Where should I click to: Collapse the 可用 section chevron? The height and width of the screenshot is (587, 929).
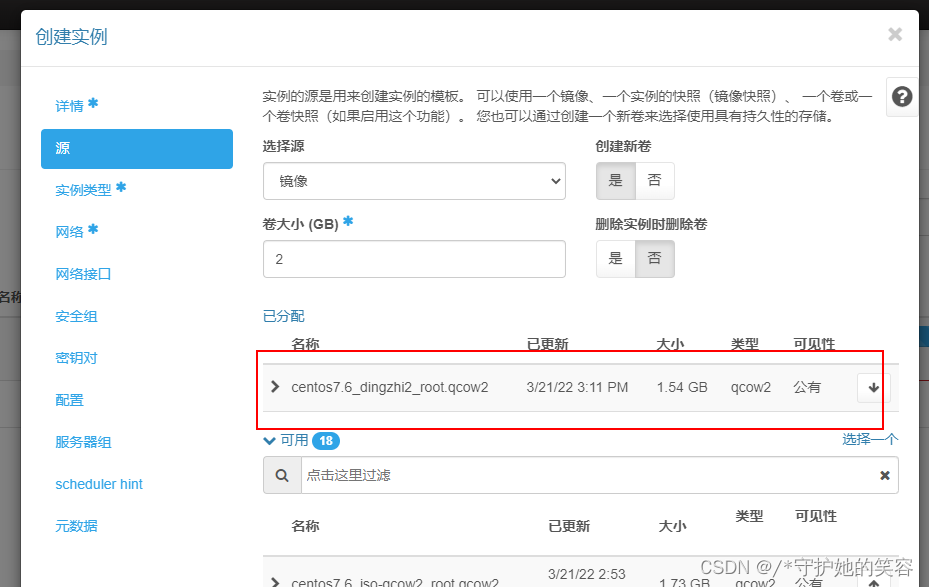(270, 441)
